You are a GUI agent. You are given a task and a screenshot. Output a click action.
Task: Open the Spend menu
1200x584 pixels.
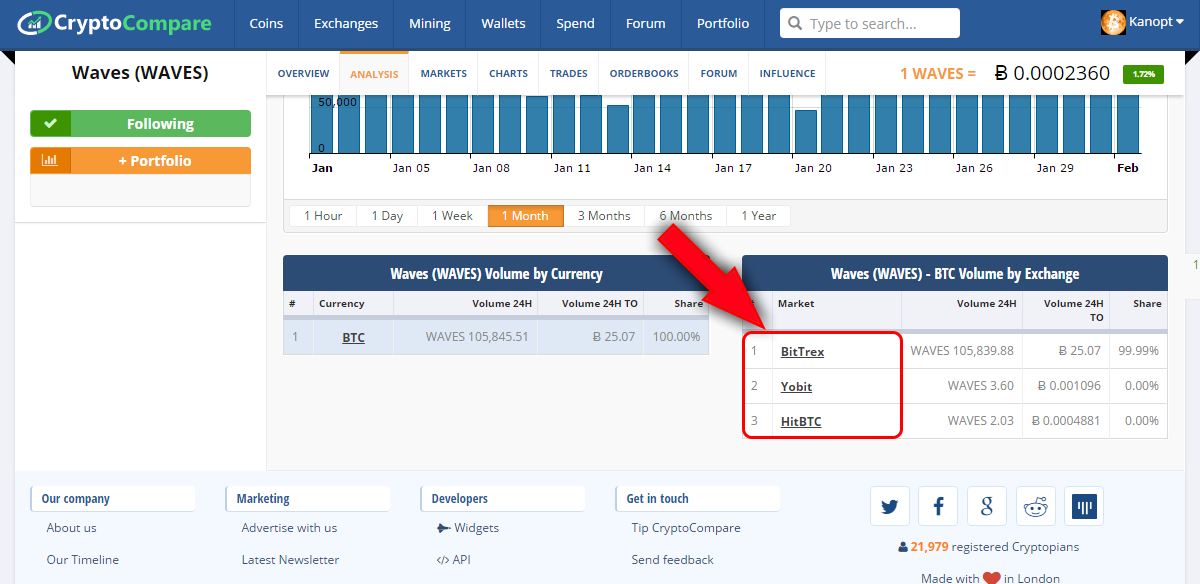575,23
